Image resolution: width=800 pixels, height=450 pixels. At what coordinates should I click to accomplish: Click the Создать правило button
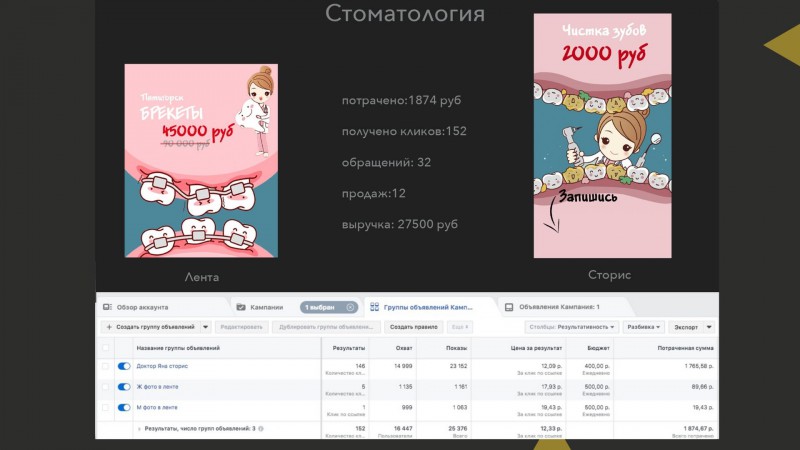click(x=413, y=327)
